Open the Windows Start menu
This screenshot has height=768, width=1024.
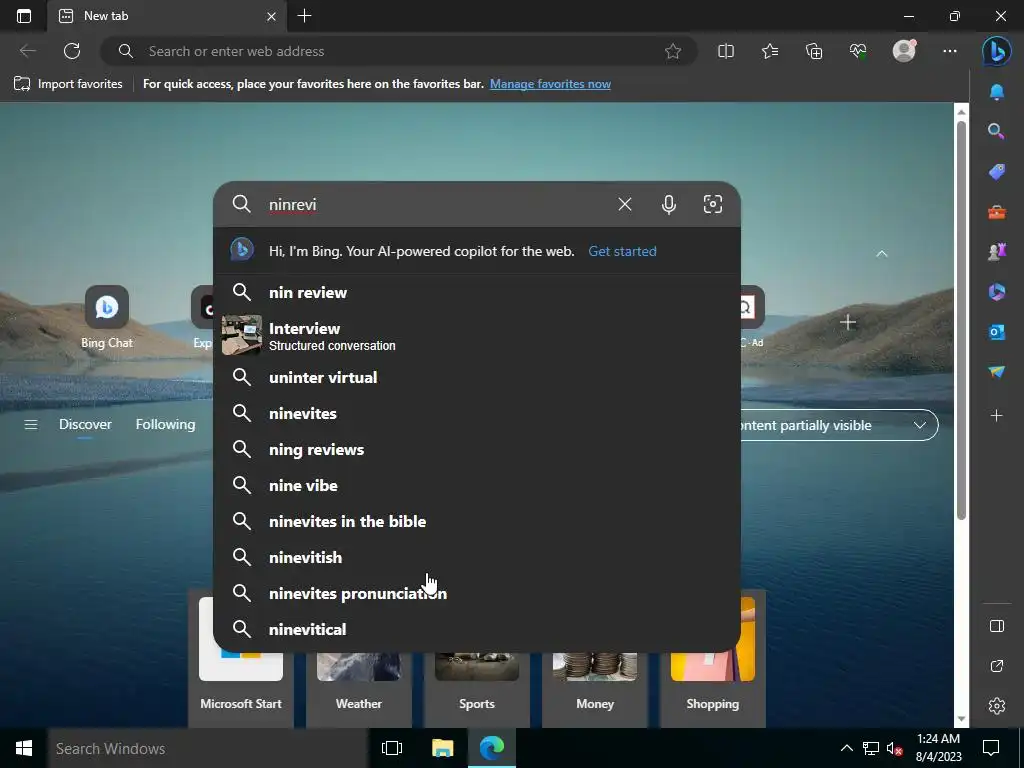click(x=24, y=748)
